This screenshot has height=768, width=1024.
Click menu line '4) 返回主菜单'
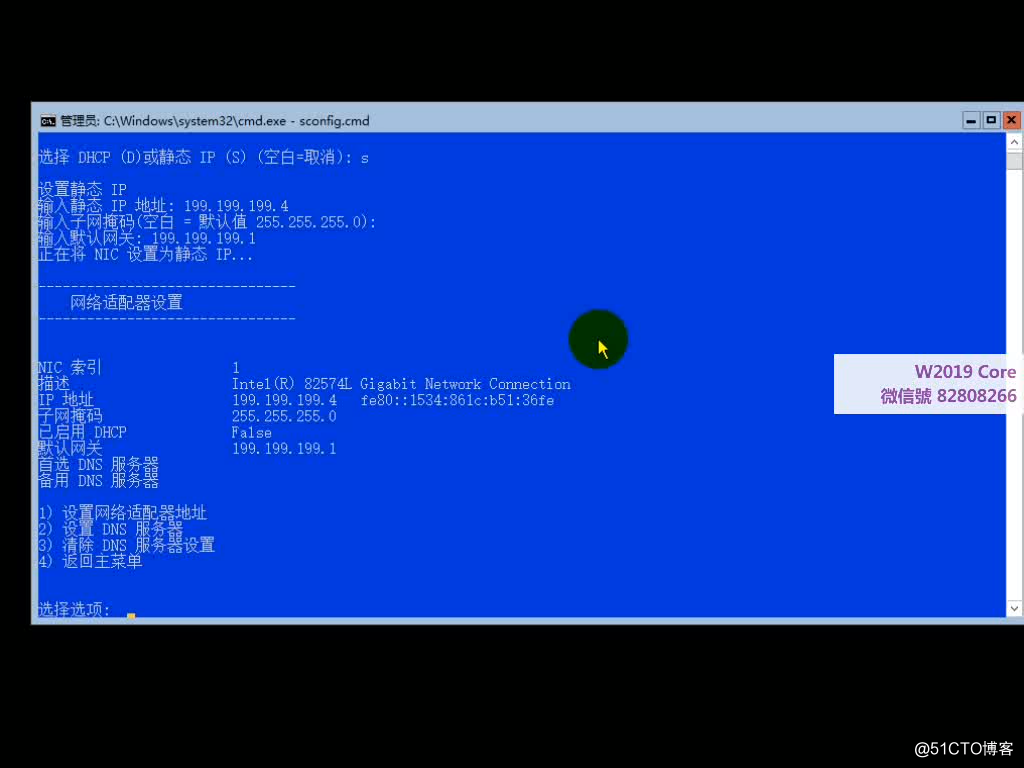click(x=90, y=561)
